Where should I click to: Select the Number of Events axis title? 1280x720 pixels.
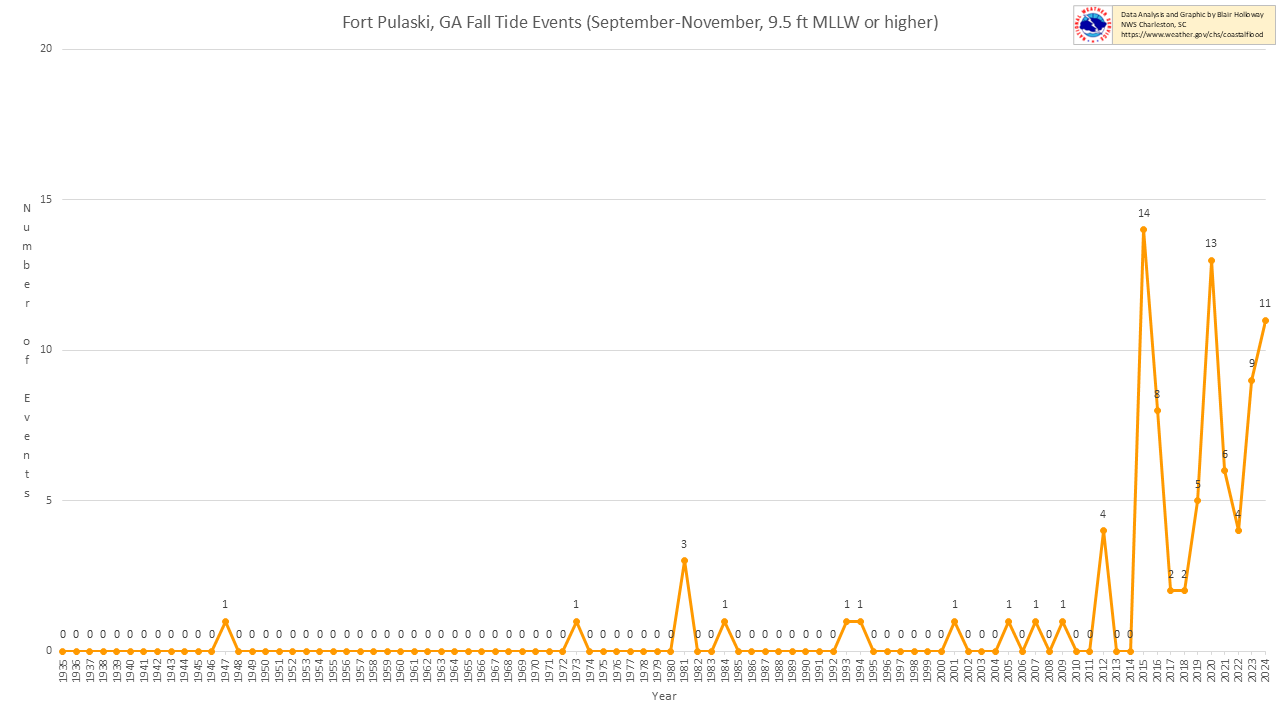click(27, 351)
